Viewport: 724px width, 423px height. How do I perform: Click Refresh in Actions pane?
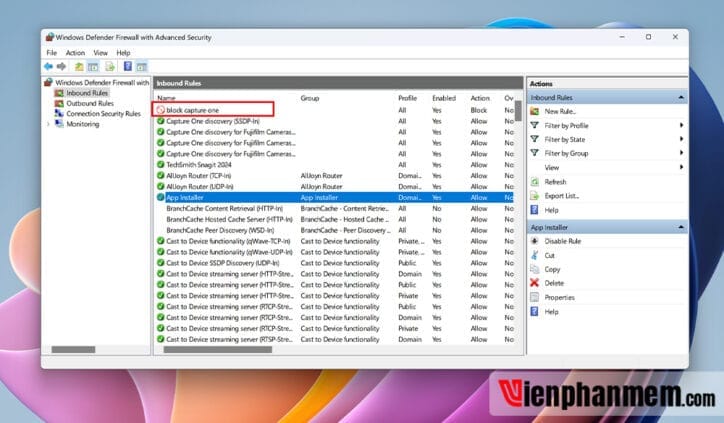click(555, 182)
